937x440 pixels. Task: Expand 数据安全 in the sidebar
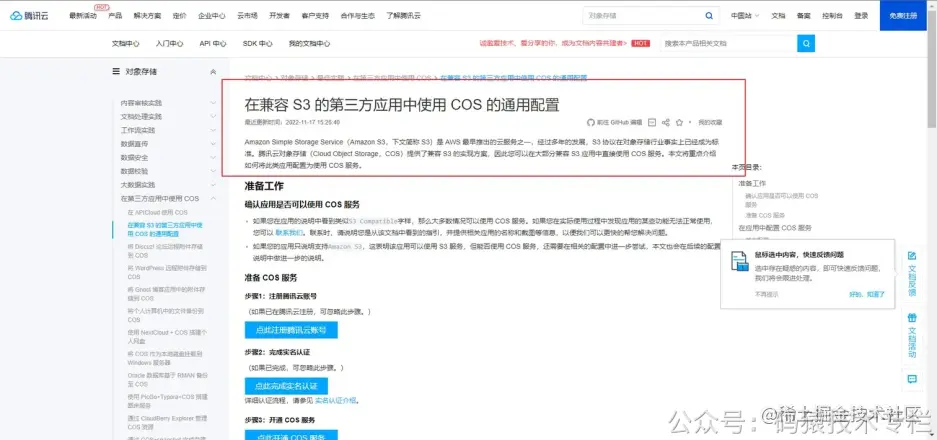(213, 157)
